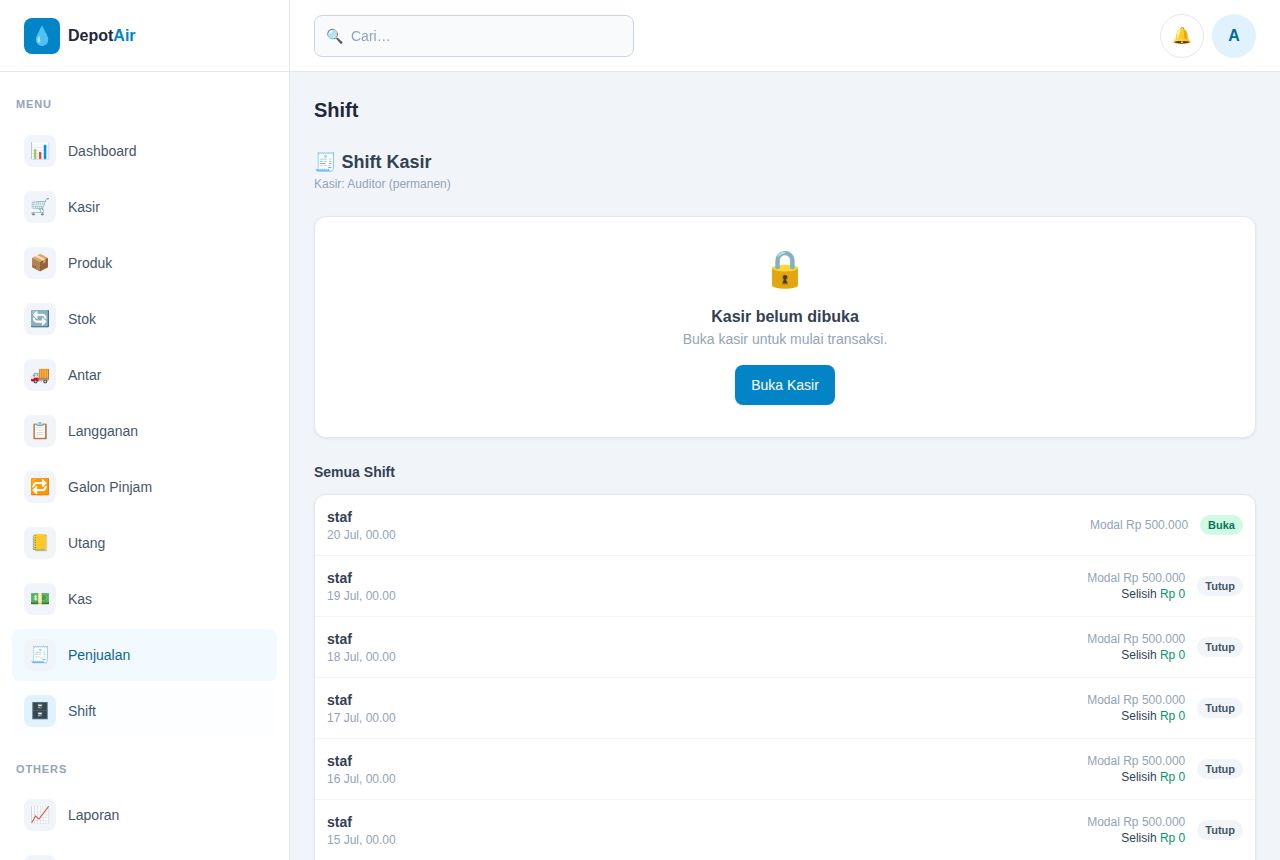Open the Galon Pinjam repeat icon
Viewport: 1280px width, 860px height.
(x=40, y=487)
